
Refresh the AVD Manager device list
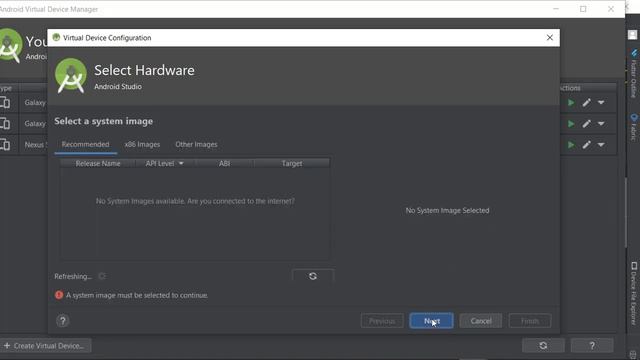543,346
